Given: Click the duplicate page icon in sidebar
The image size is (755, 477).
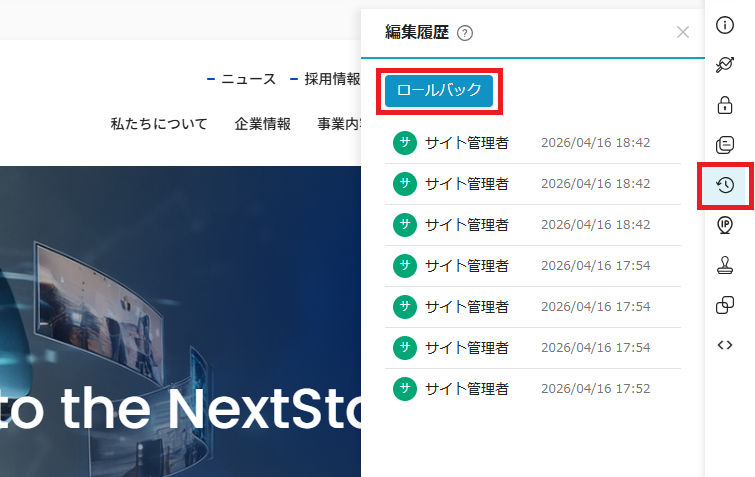Looking at the screenshot, I should [x=726, y=305].
